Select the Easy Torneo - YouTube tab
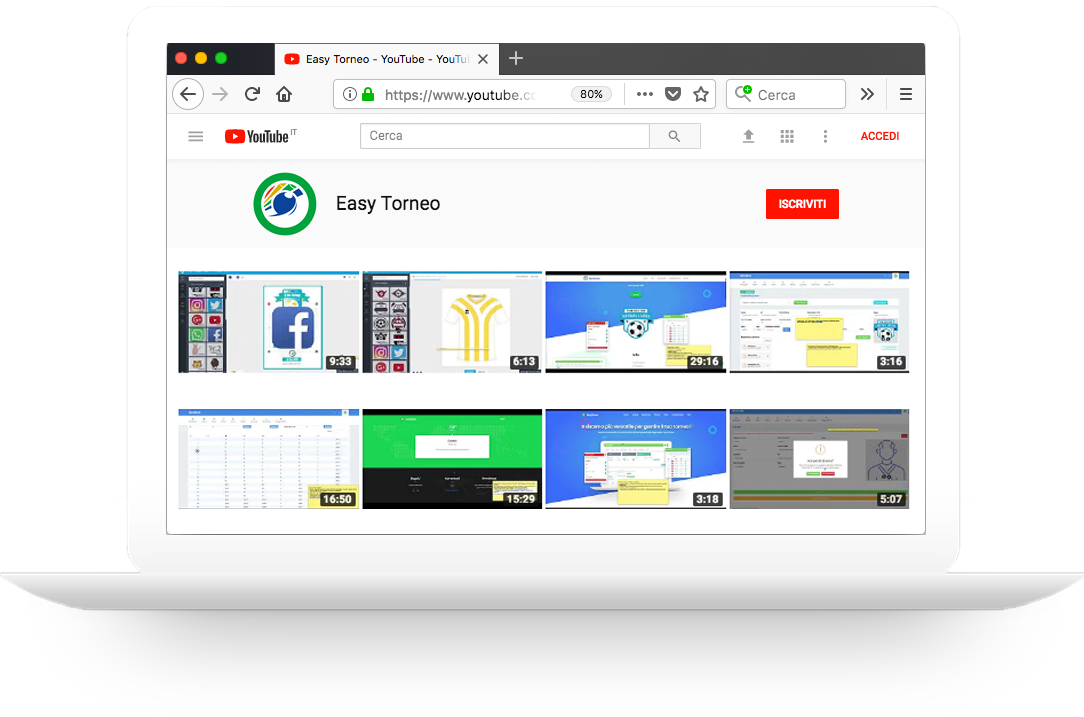This screenshot has width=1084, height=717. click(386, 59)
